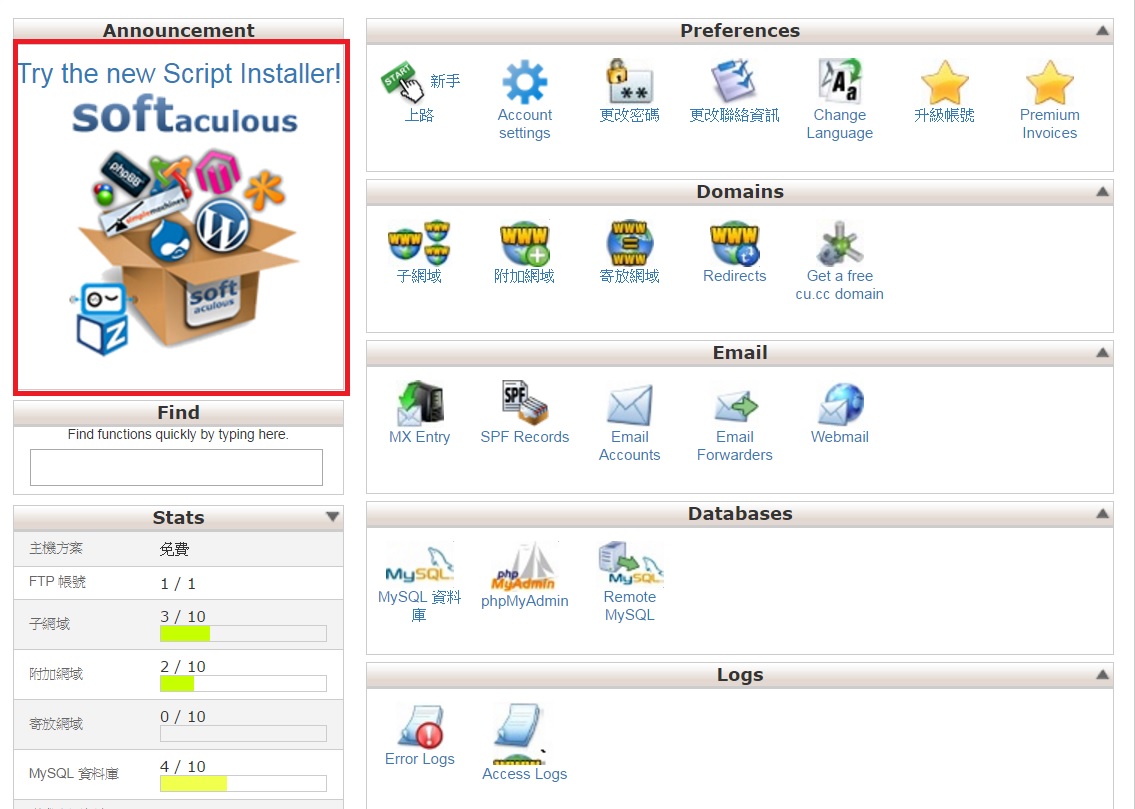Open the MySQL 資料庫 icon in Databases
Image resolution: width=1135 pixels, height=809 pixels.
[x=419, y=564]
